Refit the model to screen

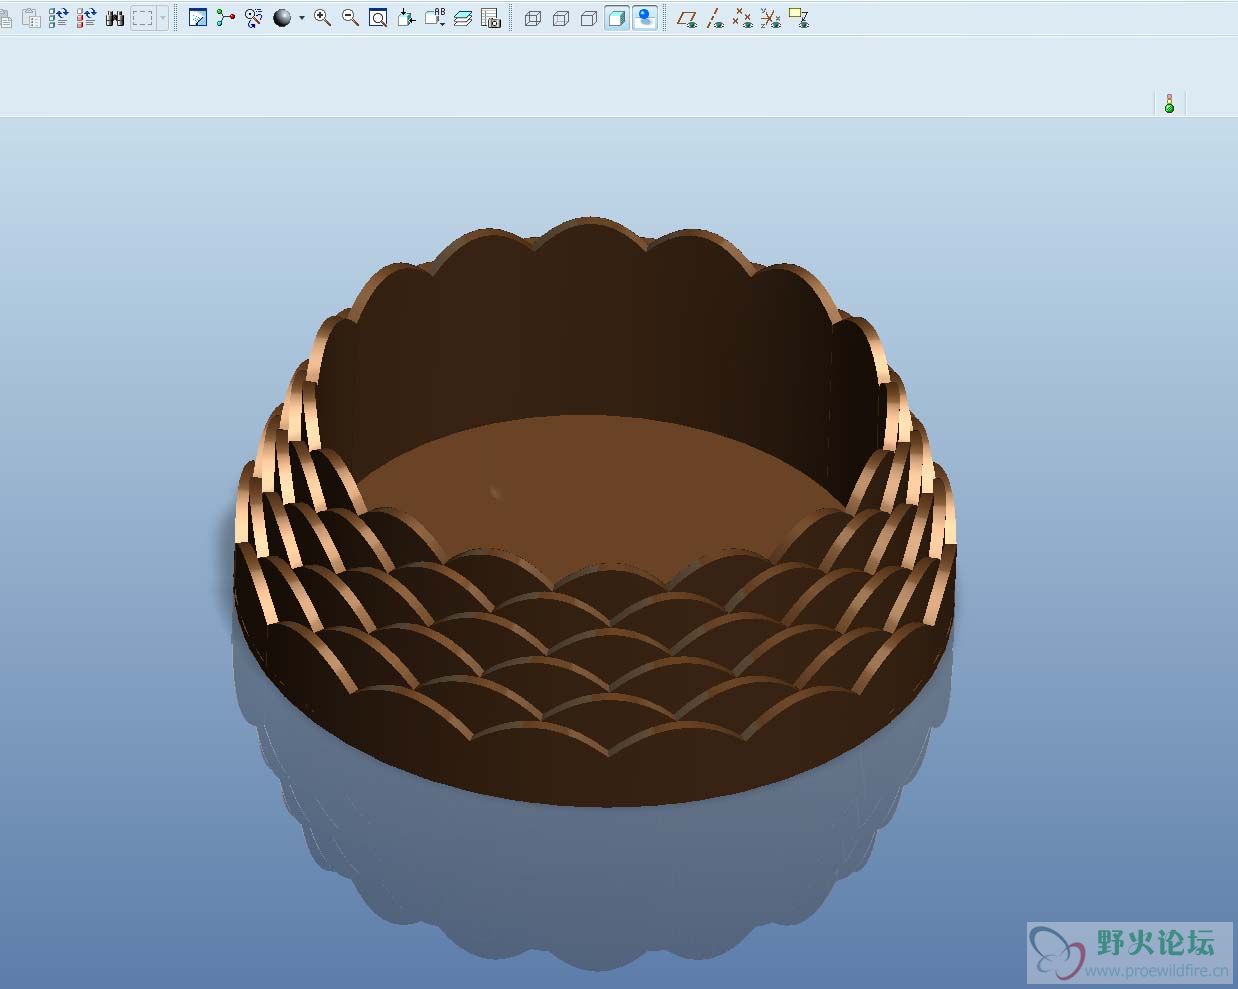378,18
